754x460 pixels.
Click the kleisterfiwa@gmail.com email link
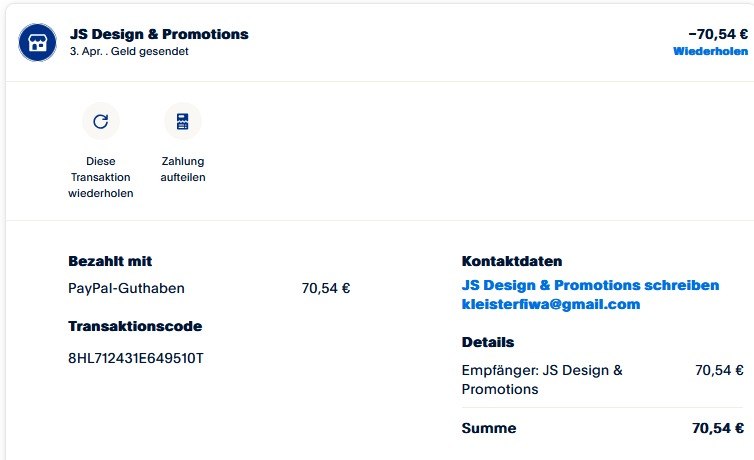click(550, 304)
